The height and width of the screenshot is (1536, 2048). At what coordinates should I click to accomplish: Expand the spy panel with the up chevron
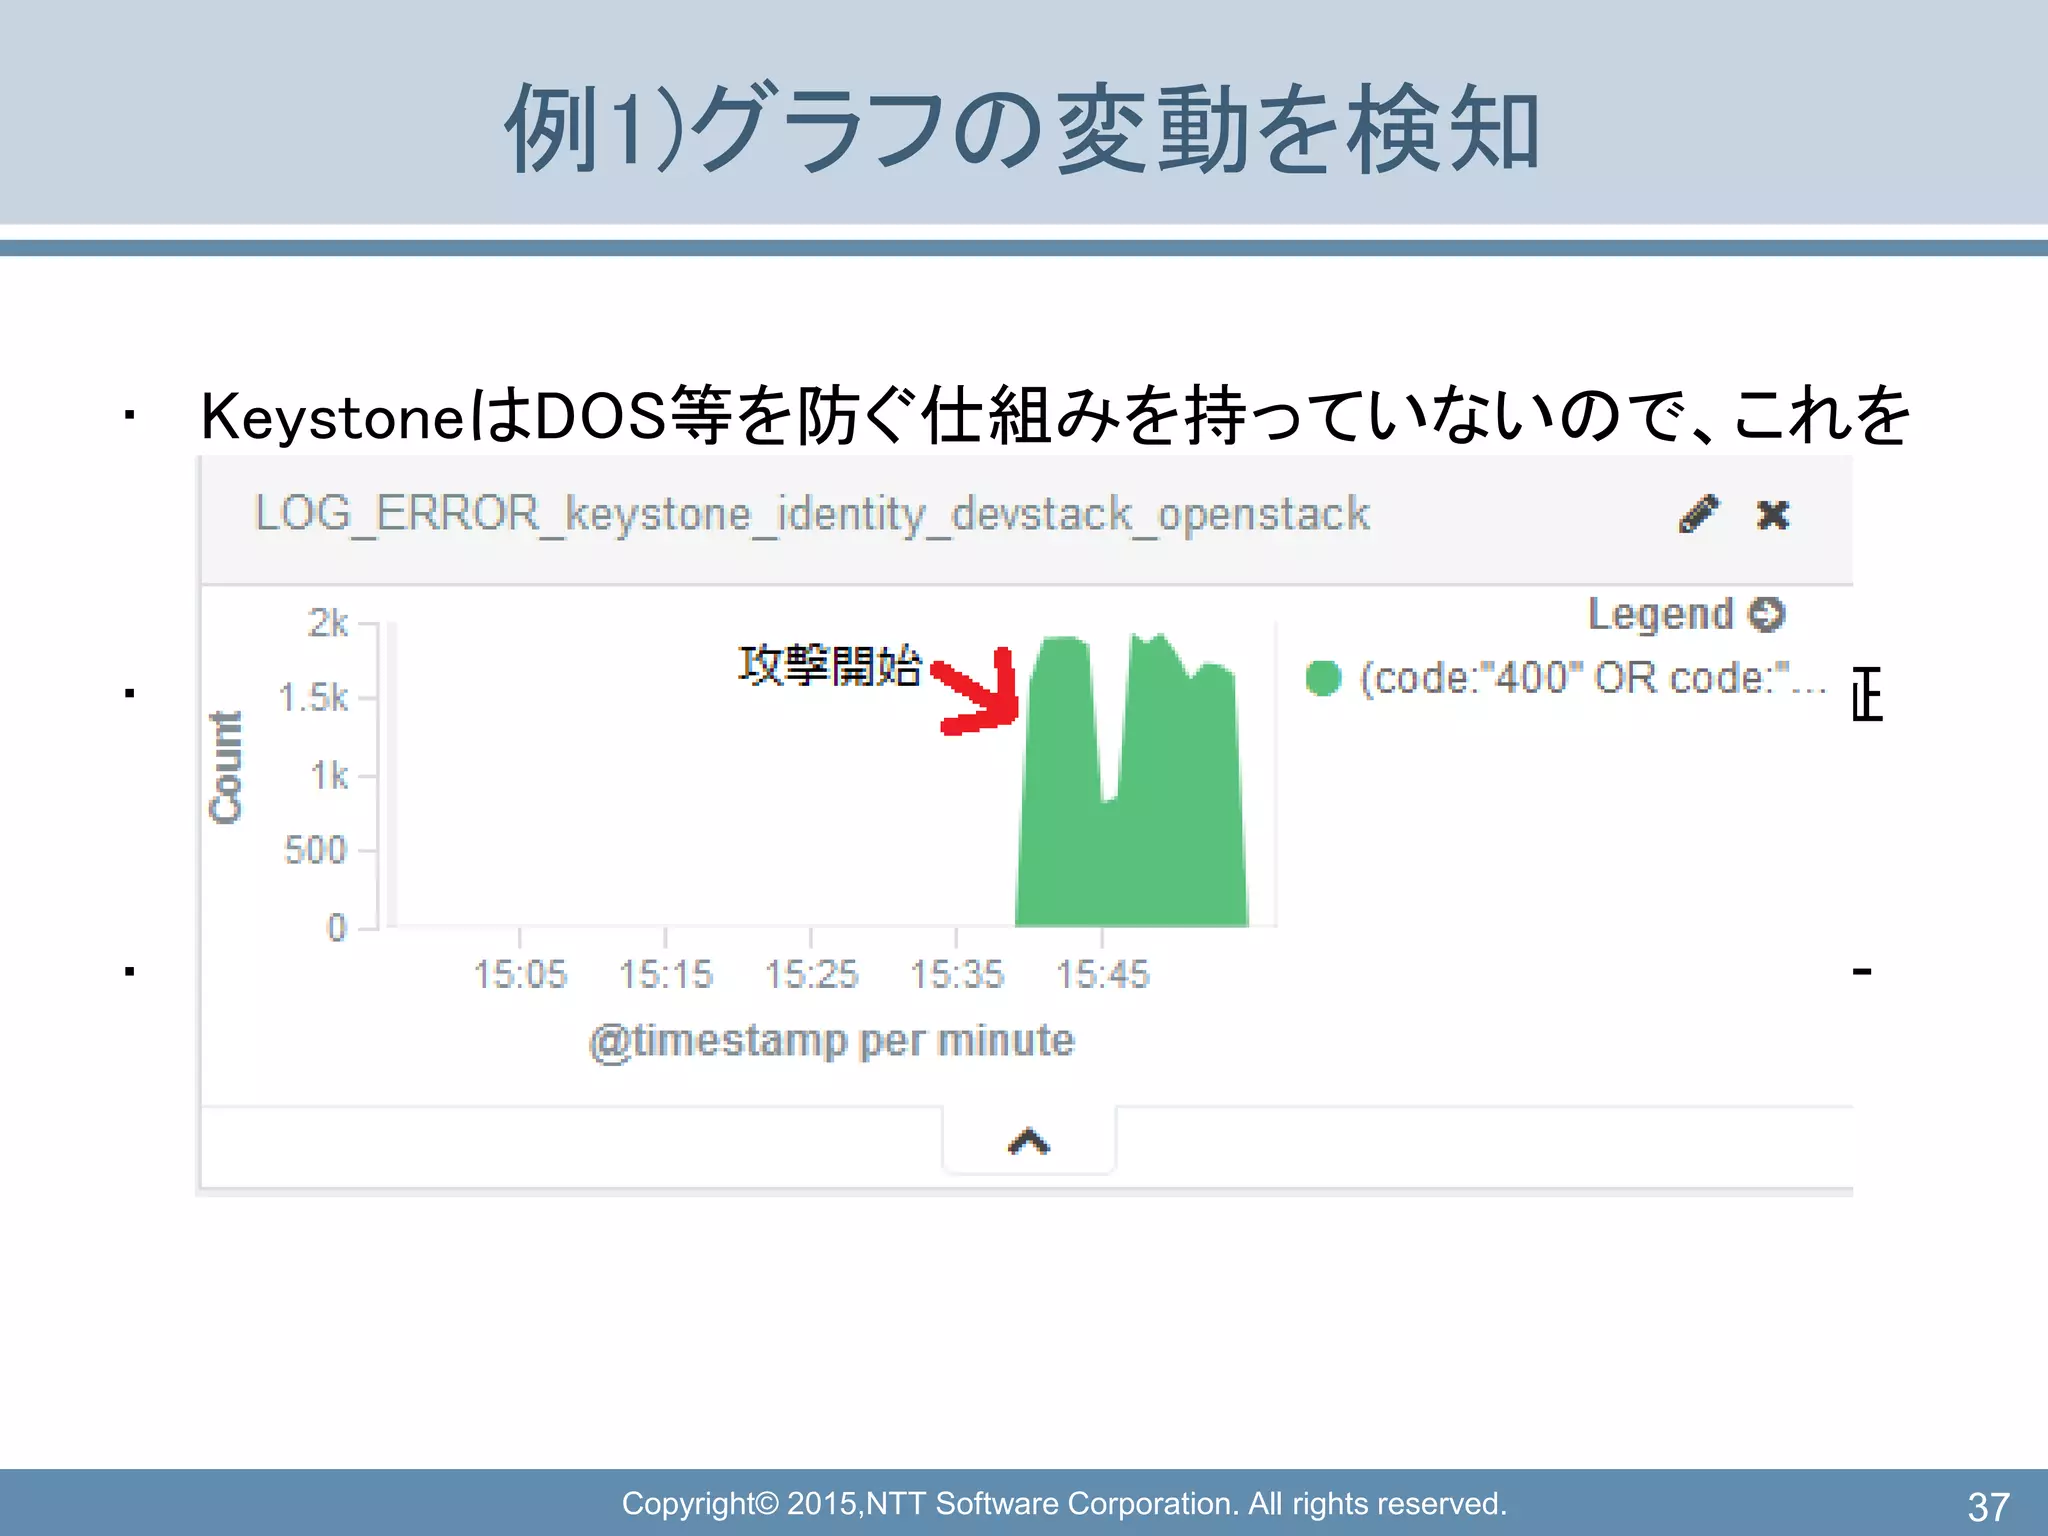[x=1029, y=1141]
